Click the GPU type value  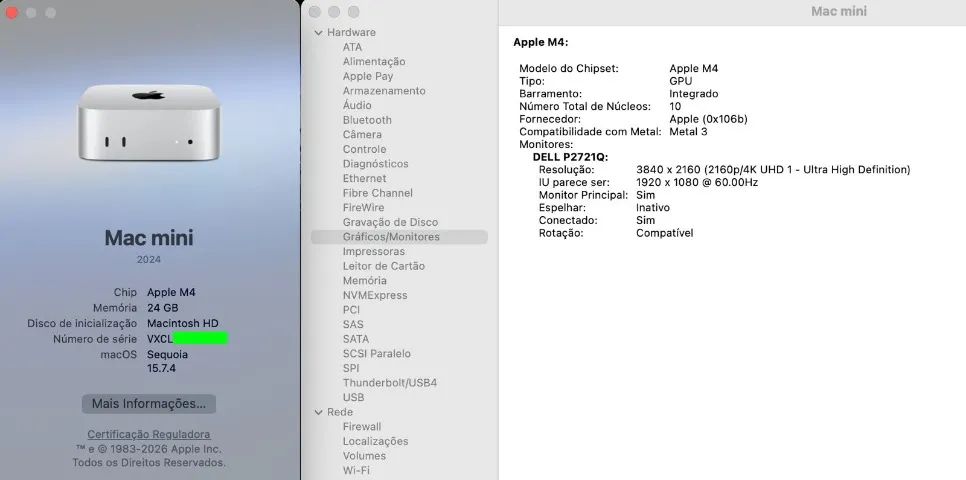pyautogui.click(x=681, y=81)
